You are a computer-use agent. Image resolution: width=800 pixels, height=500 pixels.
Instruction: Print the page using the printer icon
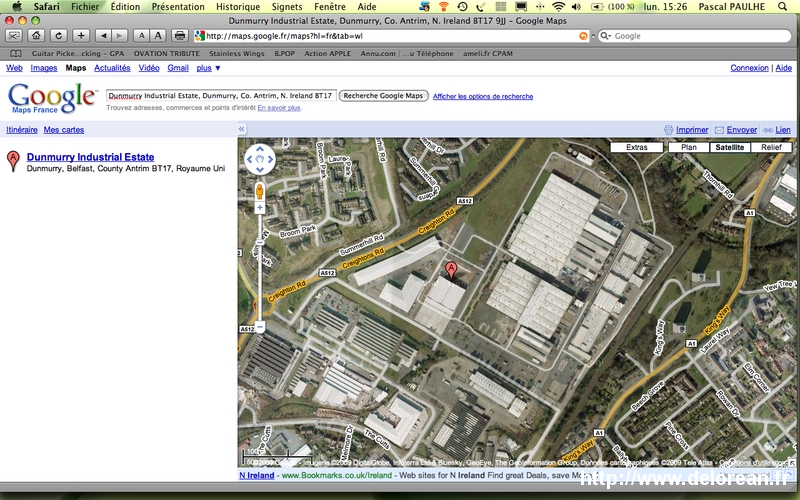coord(180,36)
